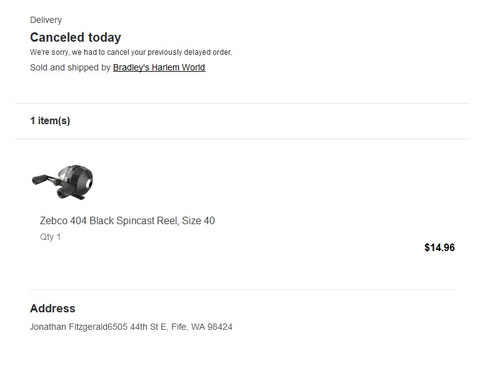Click the Canceled today heading
Screen dimensions: 500x374
(x=75, y=37)
